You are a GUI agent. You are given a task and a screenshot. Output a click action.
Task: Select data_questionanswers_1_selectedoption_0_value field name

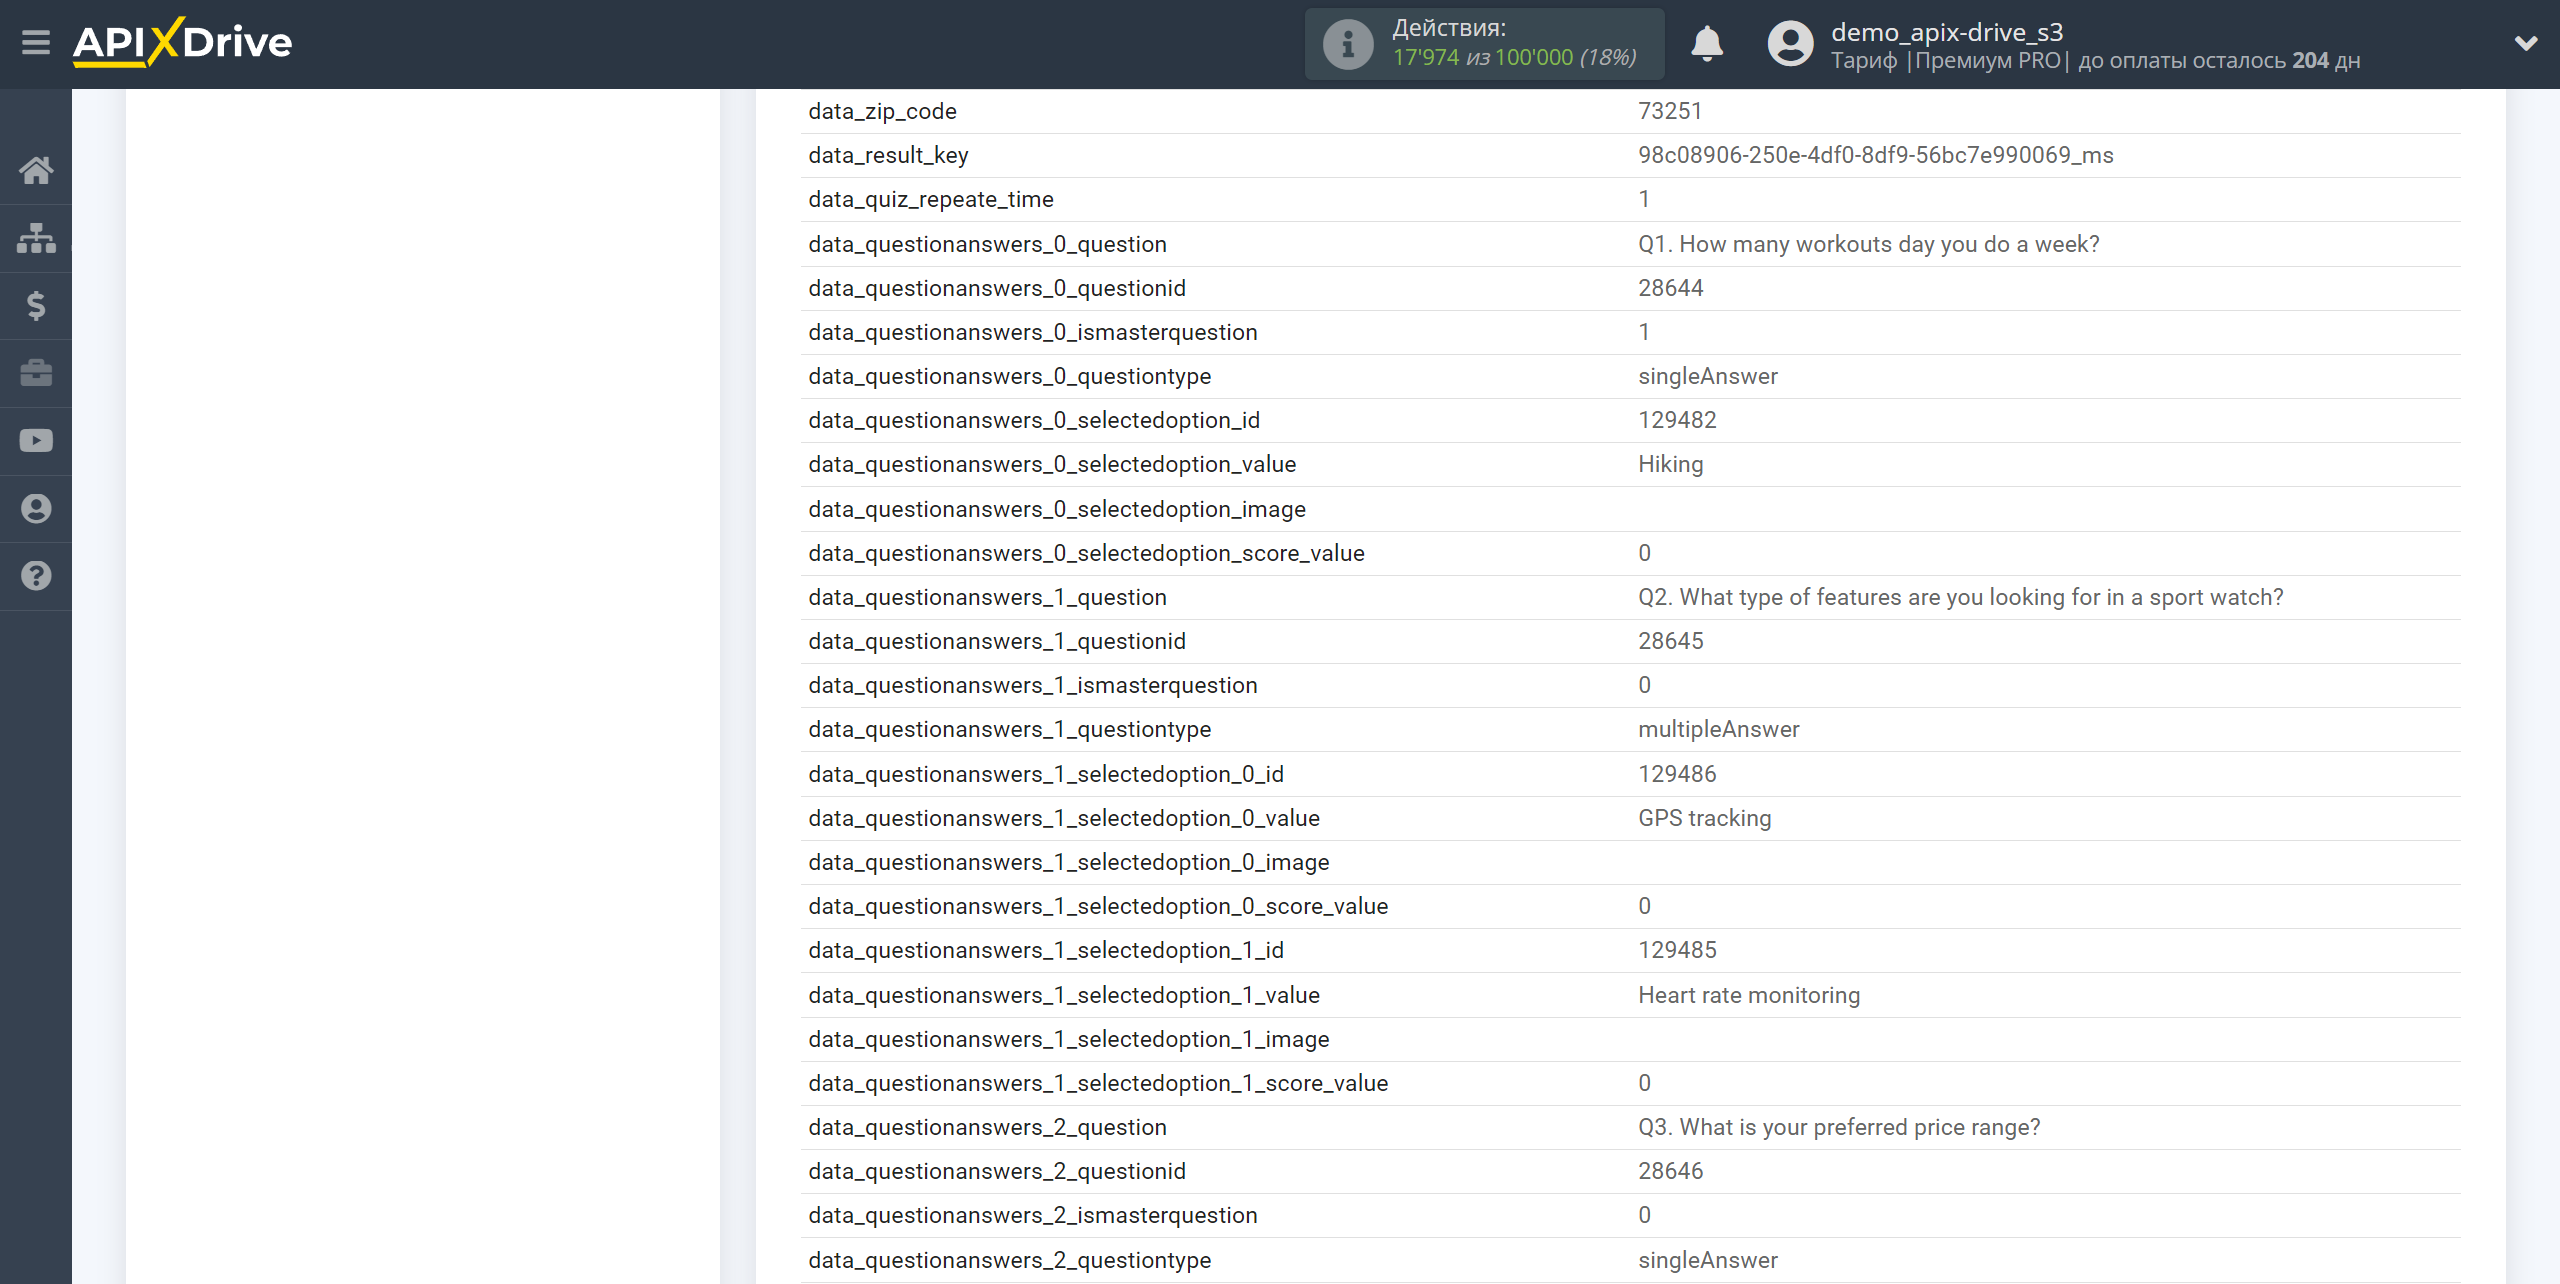(1063, 818)
